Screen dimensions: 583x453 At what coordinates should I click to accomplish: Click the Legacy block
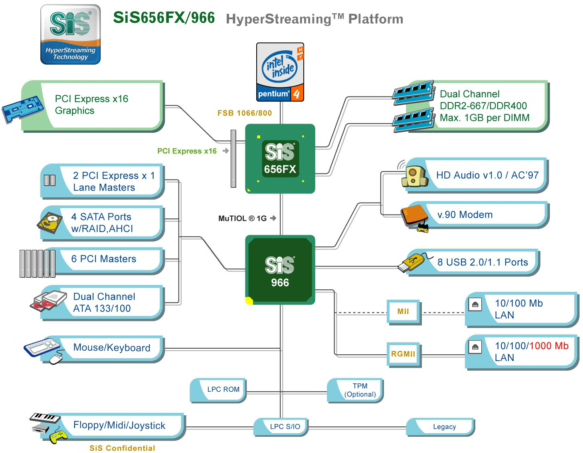click(440, 427)
